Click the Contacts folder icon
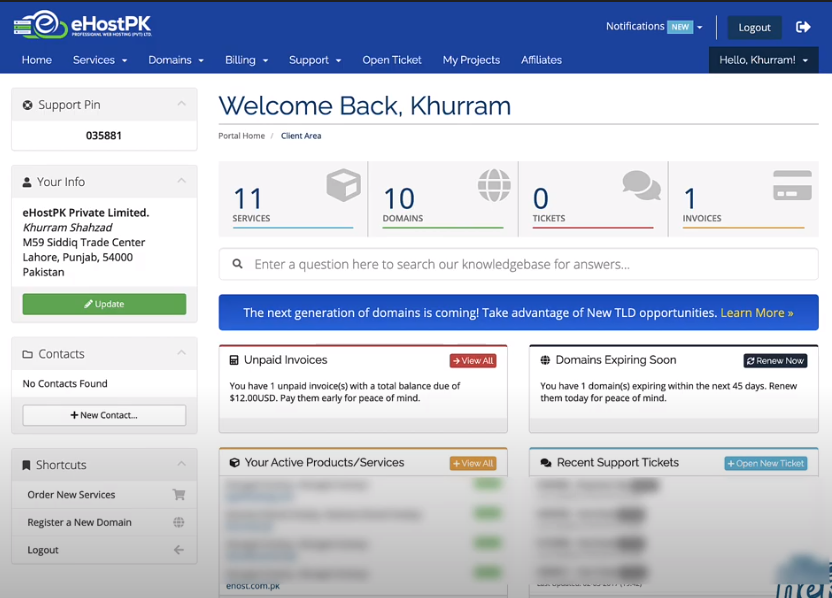This screenshot has height=598, width=832. pos(28,354)
